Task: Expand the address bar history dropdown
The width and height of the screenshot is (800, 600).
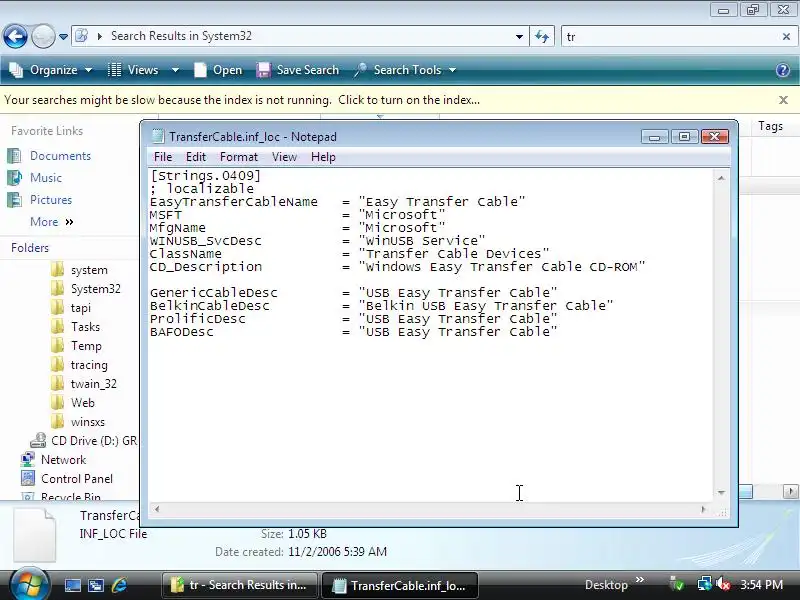Action: (519, 37)
